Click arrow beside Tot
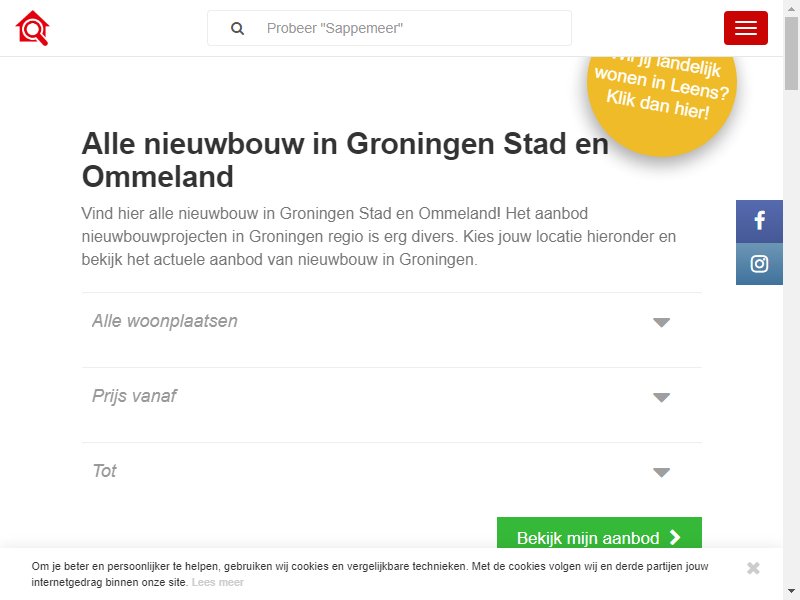The height and width of the screenshot is (600, 800). [661, 472]
